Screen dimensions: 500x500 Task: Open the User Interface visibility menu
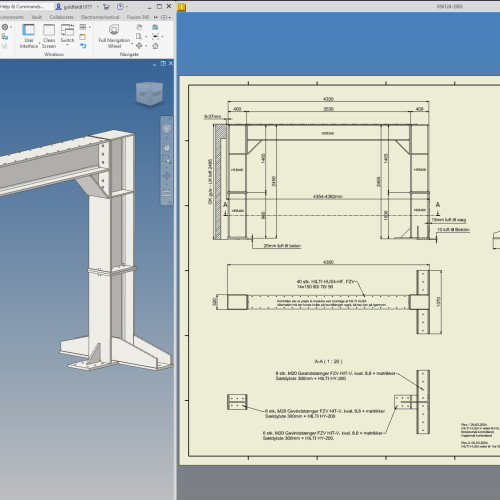(x=29, y=36)
